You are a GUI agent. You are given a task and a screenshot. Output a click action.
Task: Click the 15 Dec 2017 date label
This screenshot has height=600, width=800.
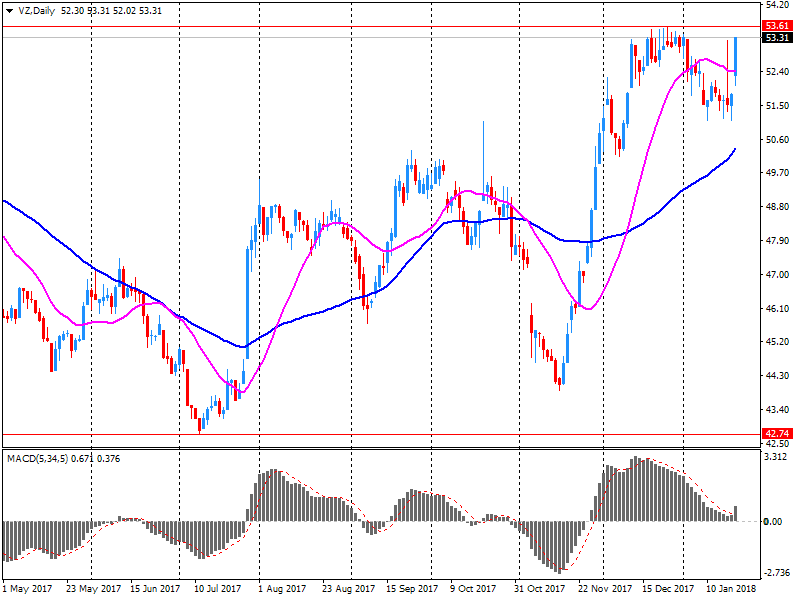coord(668,589)
